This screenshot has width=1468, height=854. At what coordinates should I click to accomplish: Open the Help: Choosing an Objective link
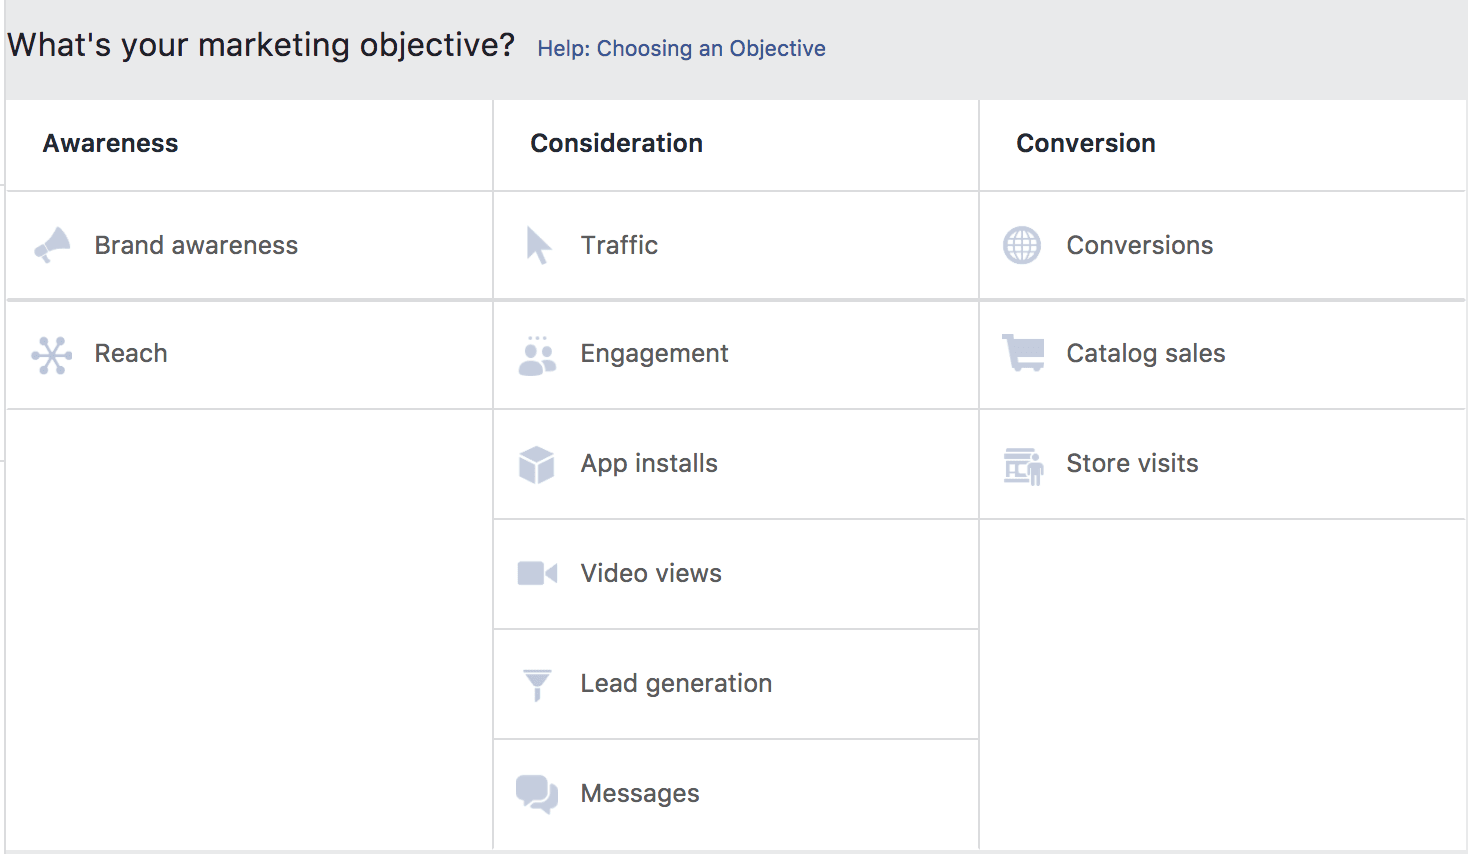tap(681, 49)
